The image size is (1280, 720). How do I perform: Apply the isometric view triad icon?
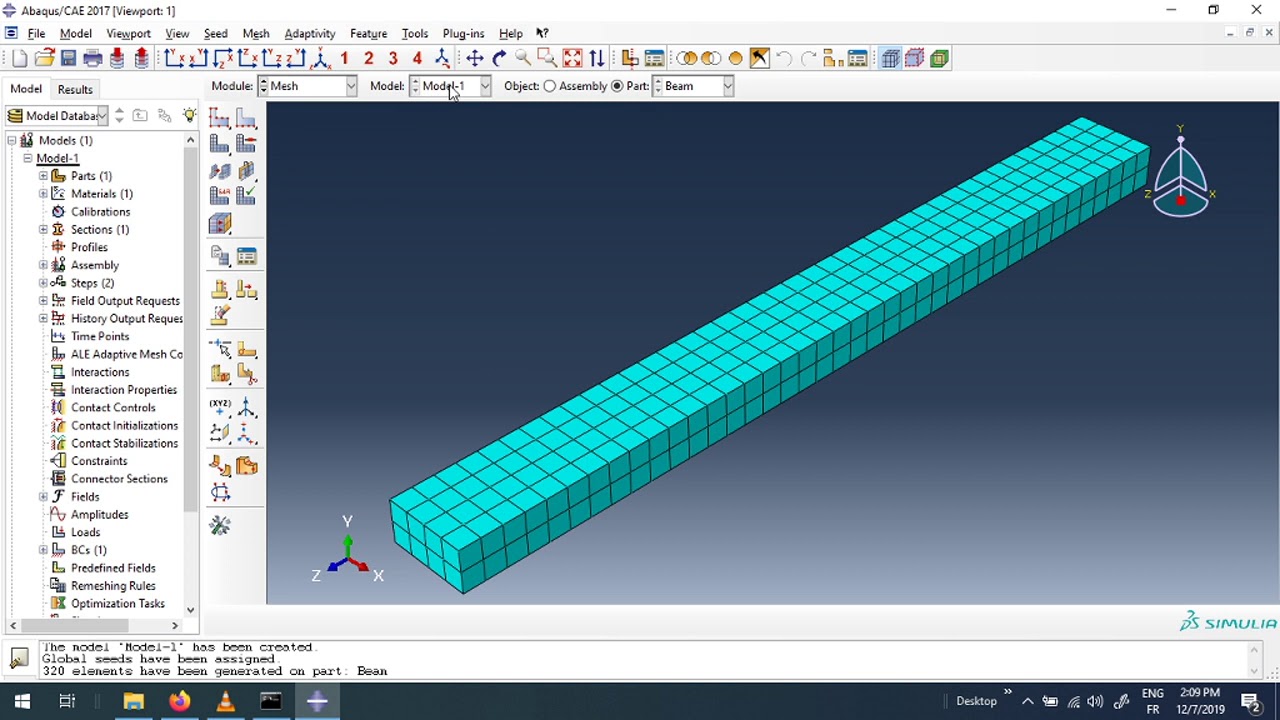[320, 59]
